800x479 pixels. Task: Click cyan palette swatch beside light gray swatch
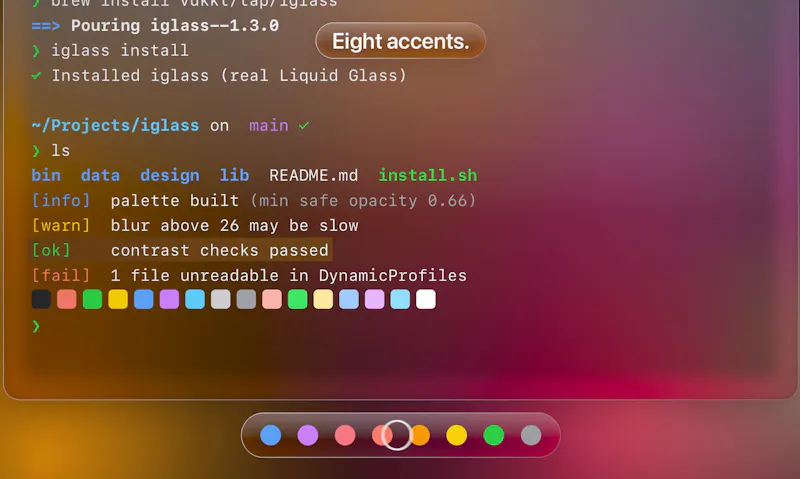[x=195, y=299]
